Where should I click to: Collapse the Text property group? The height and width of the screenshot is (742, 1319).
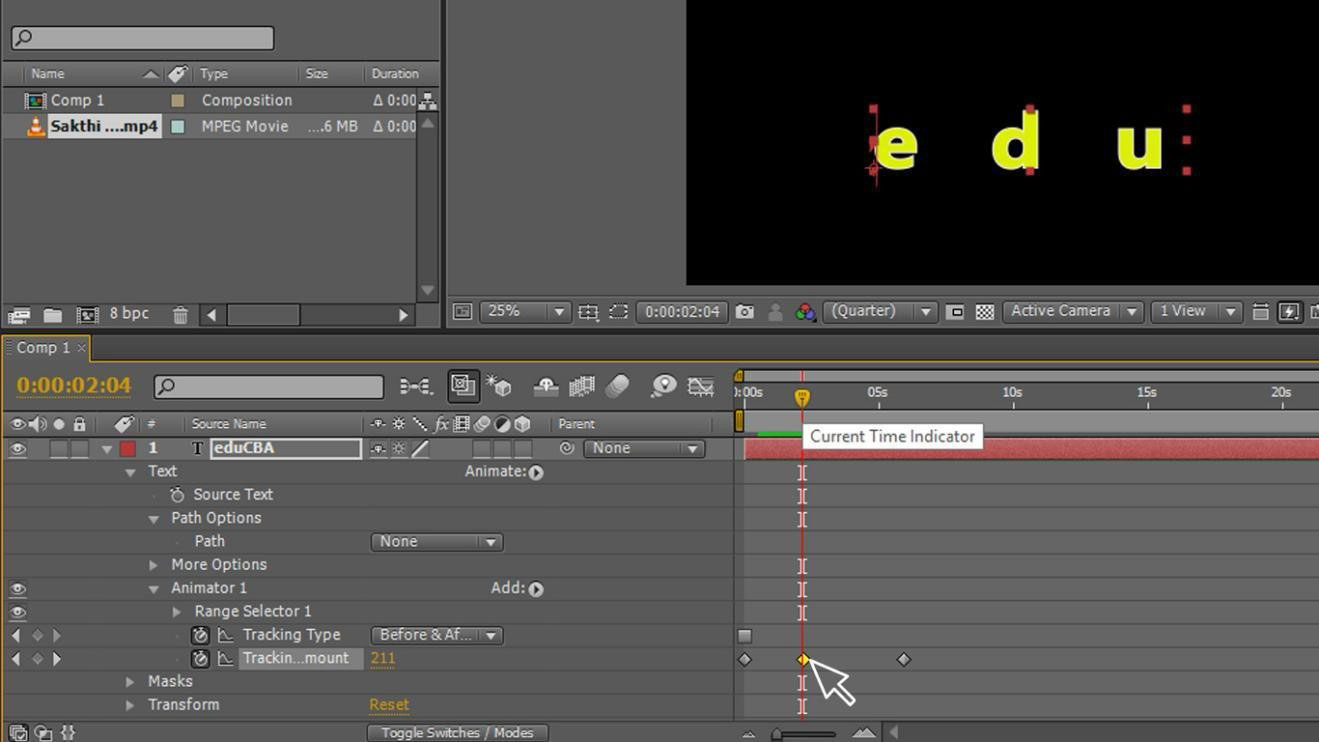tap(130, 472)
